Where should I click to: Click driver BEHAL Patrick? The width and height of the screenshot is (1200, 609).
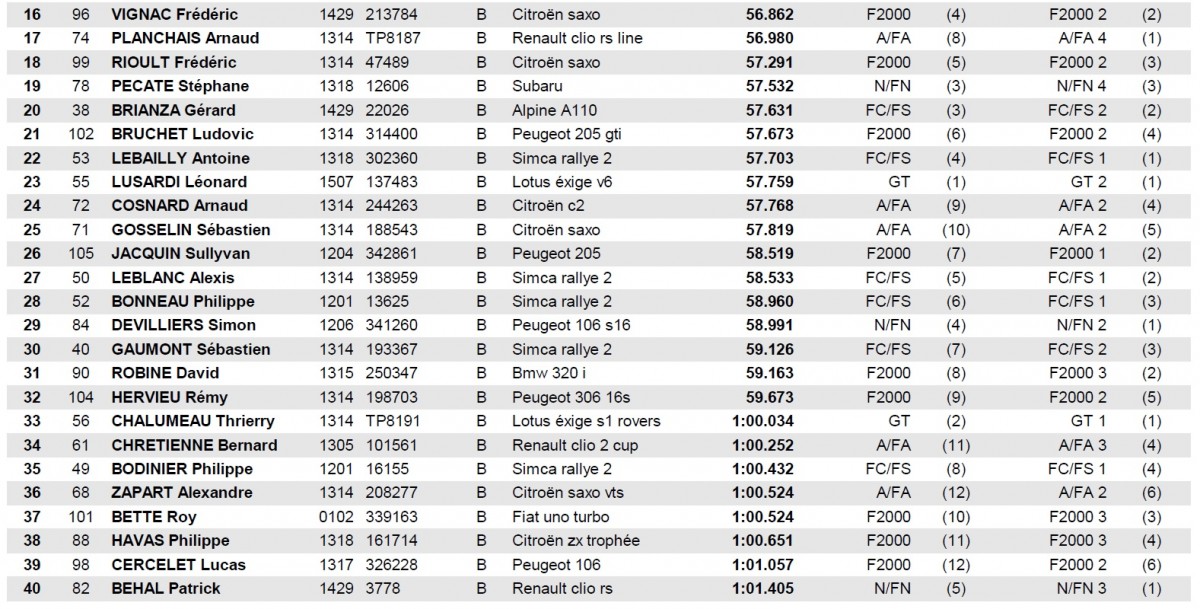[166, 589]
